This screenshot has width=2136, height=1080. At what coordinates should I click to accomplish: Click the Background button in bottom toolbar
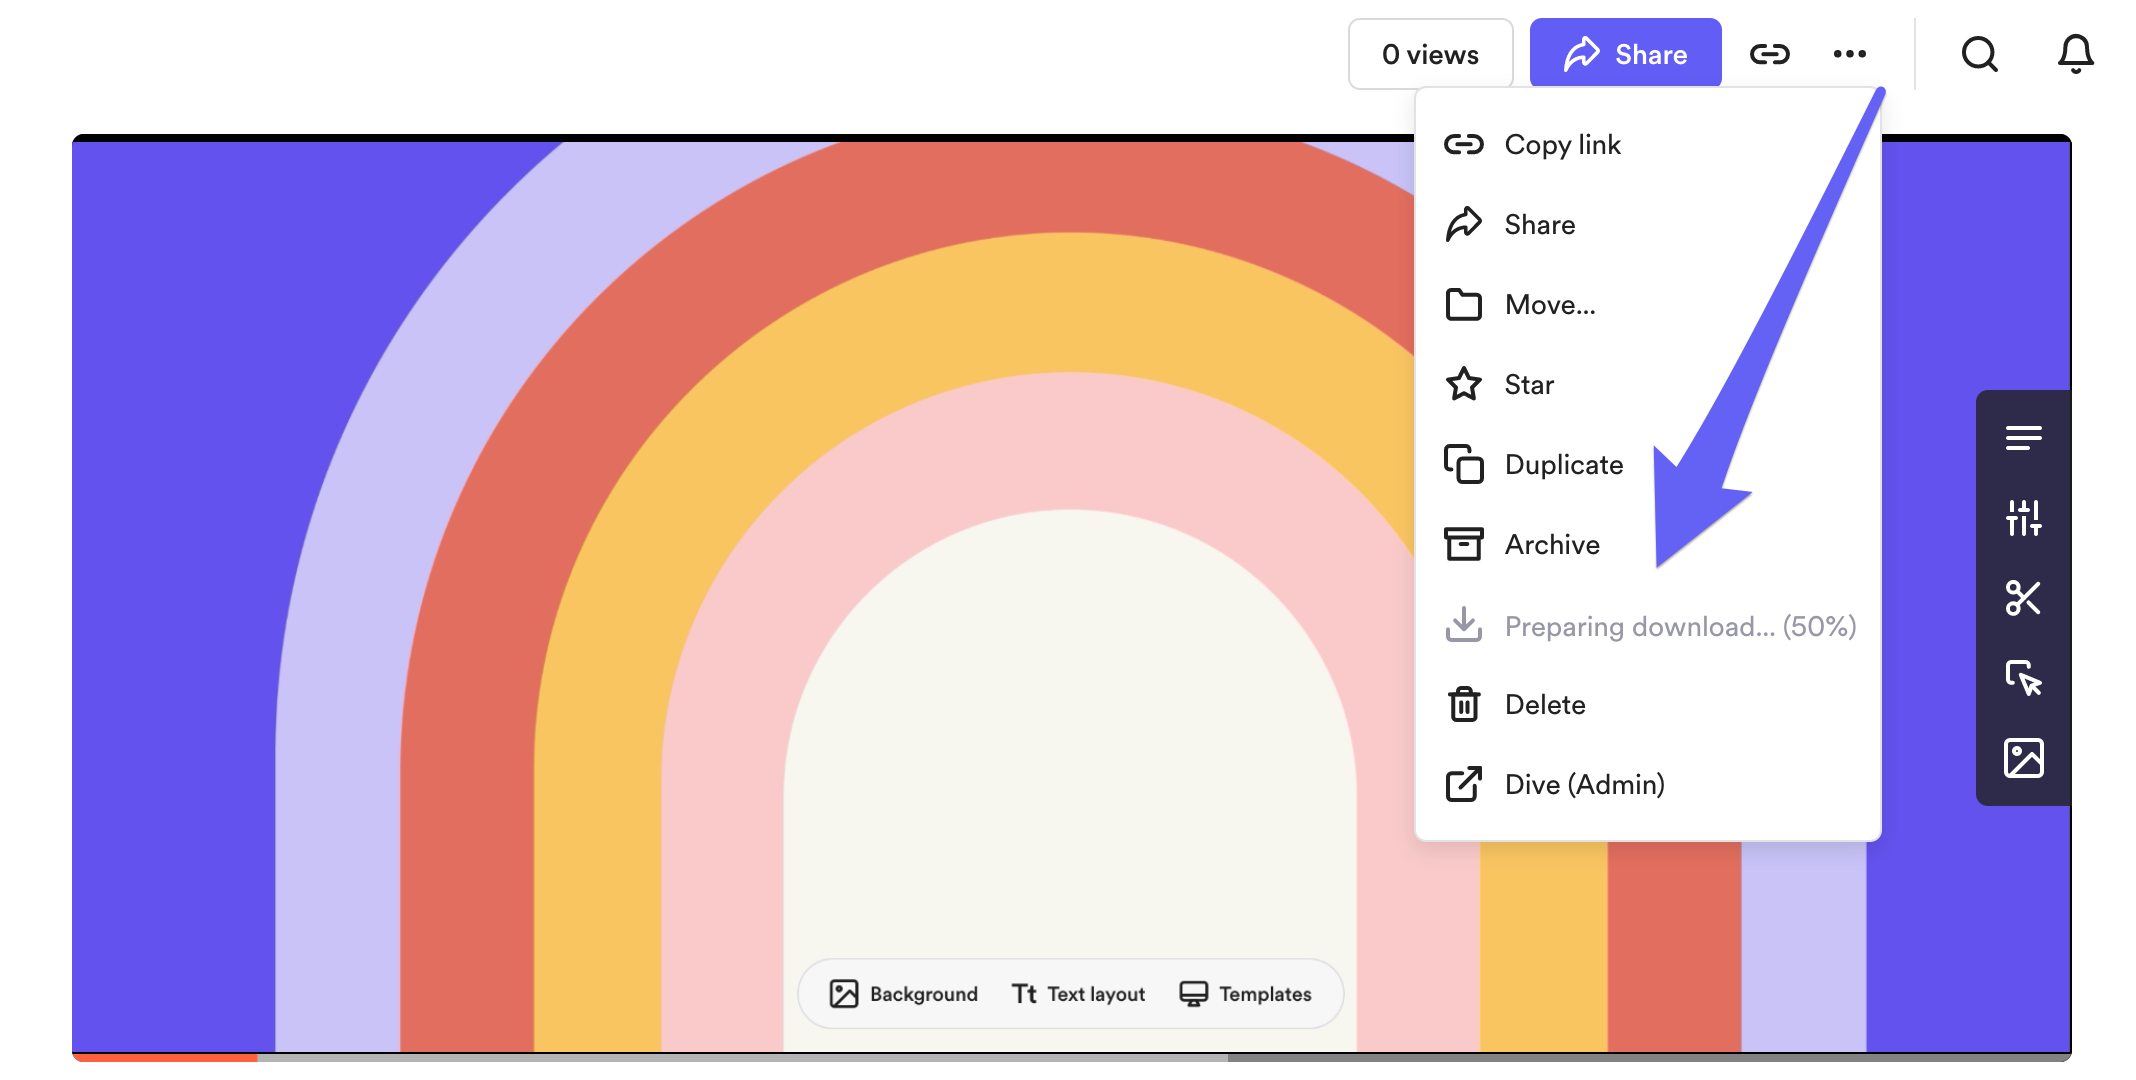(x=904, y=994)
